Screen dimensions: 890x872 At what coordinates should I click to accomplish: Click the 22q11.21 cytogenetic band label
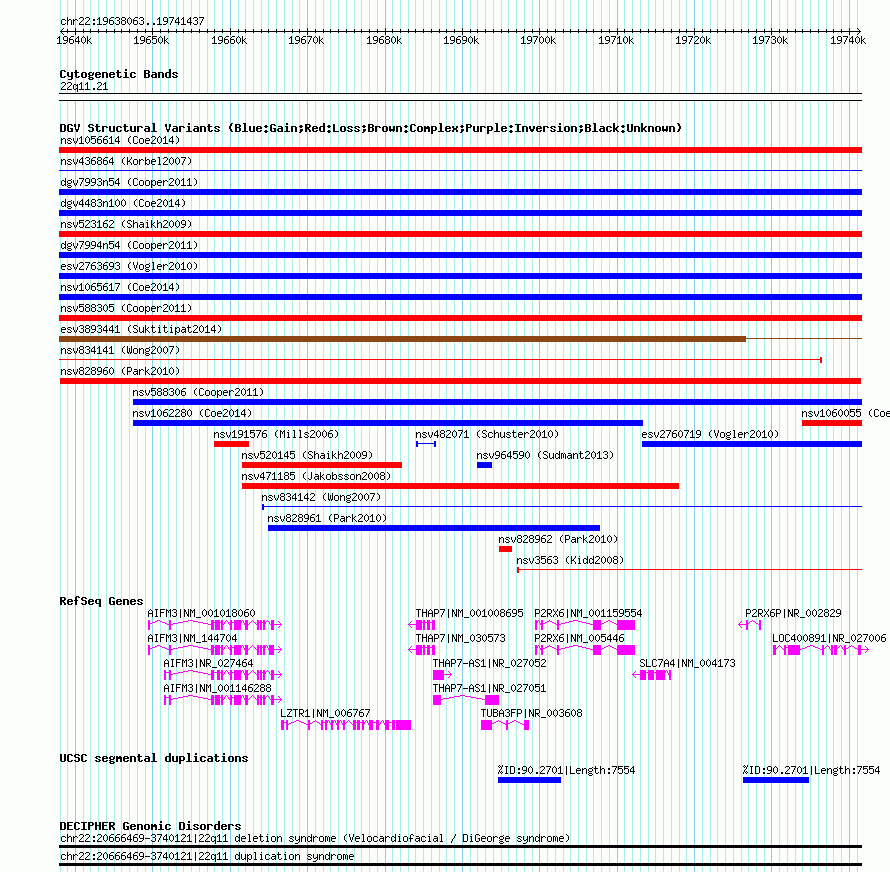[84, 86]
